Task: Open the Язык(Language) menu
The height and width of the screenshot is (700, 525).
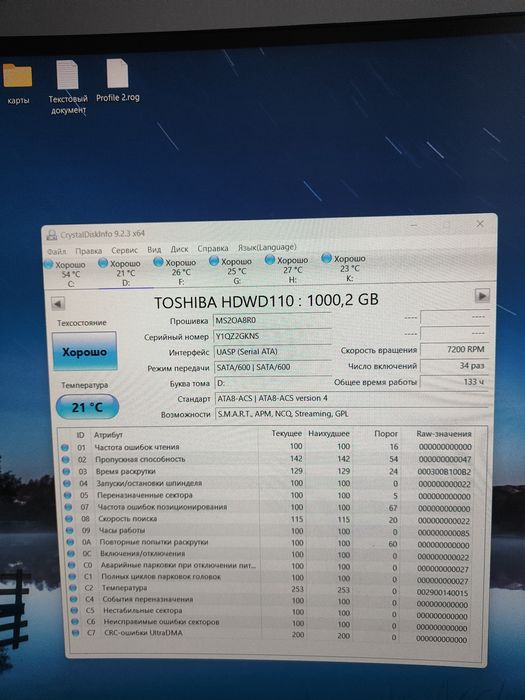Action: pos(267,247)
